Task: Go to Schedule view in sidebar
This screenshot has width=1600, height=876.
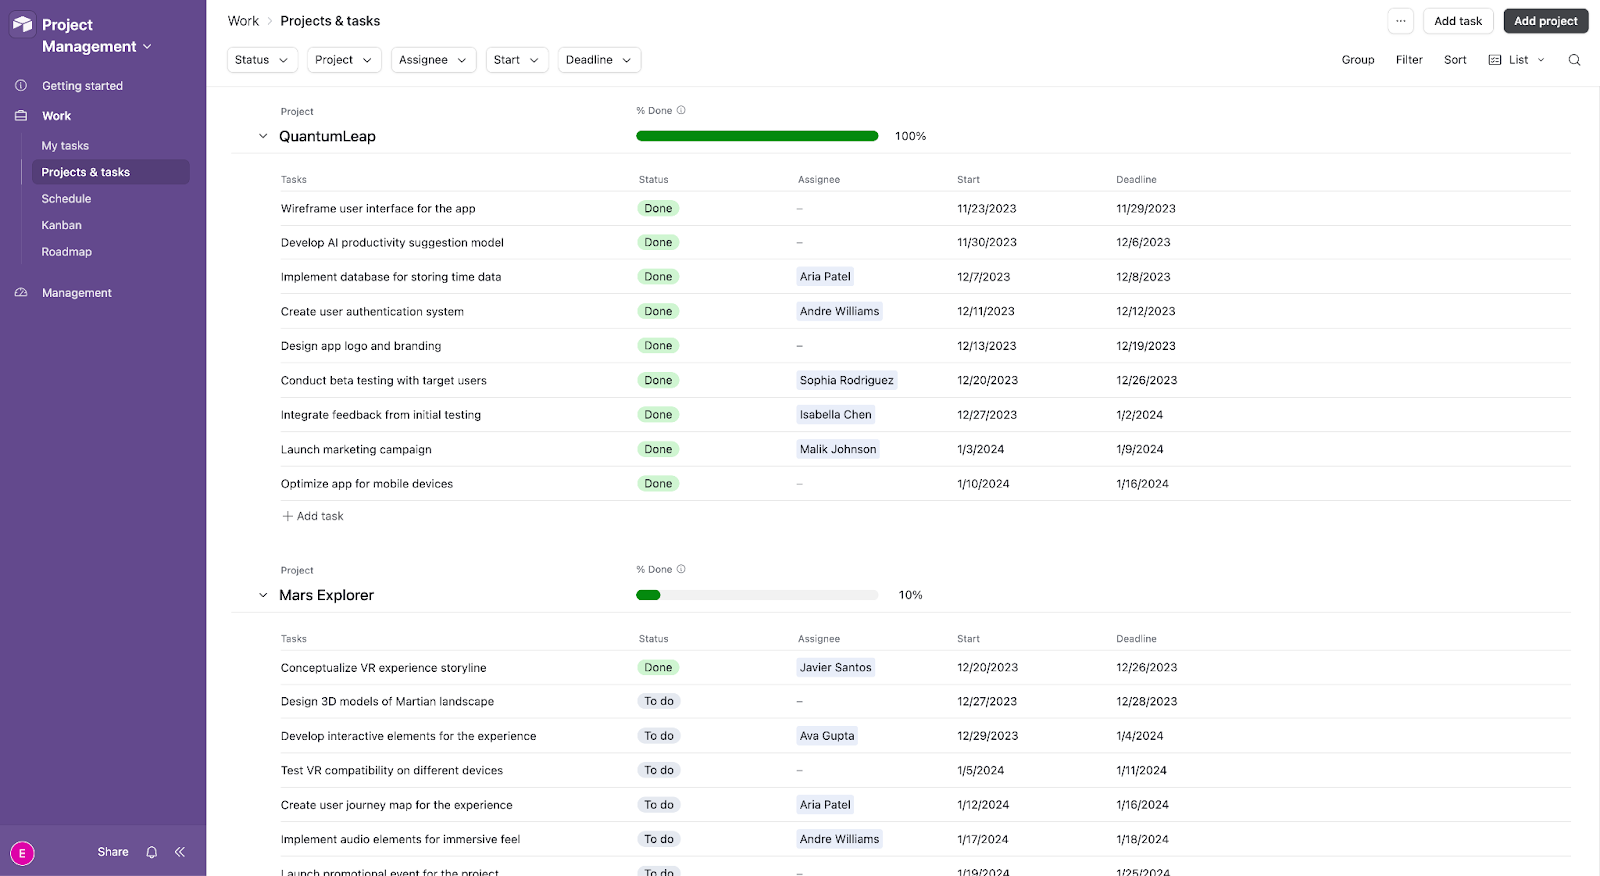Action: pyautogui.click(x=66, y=199)
